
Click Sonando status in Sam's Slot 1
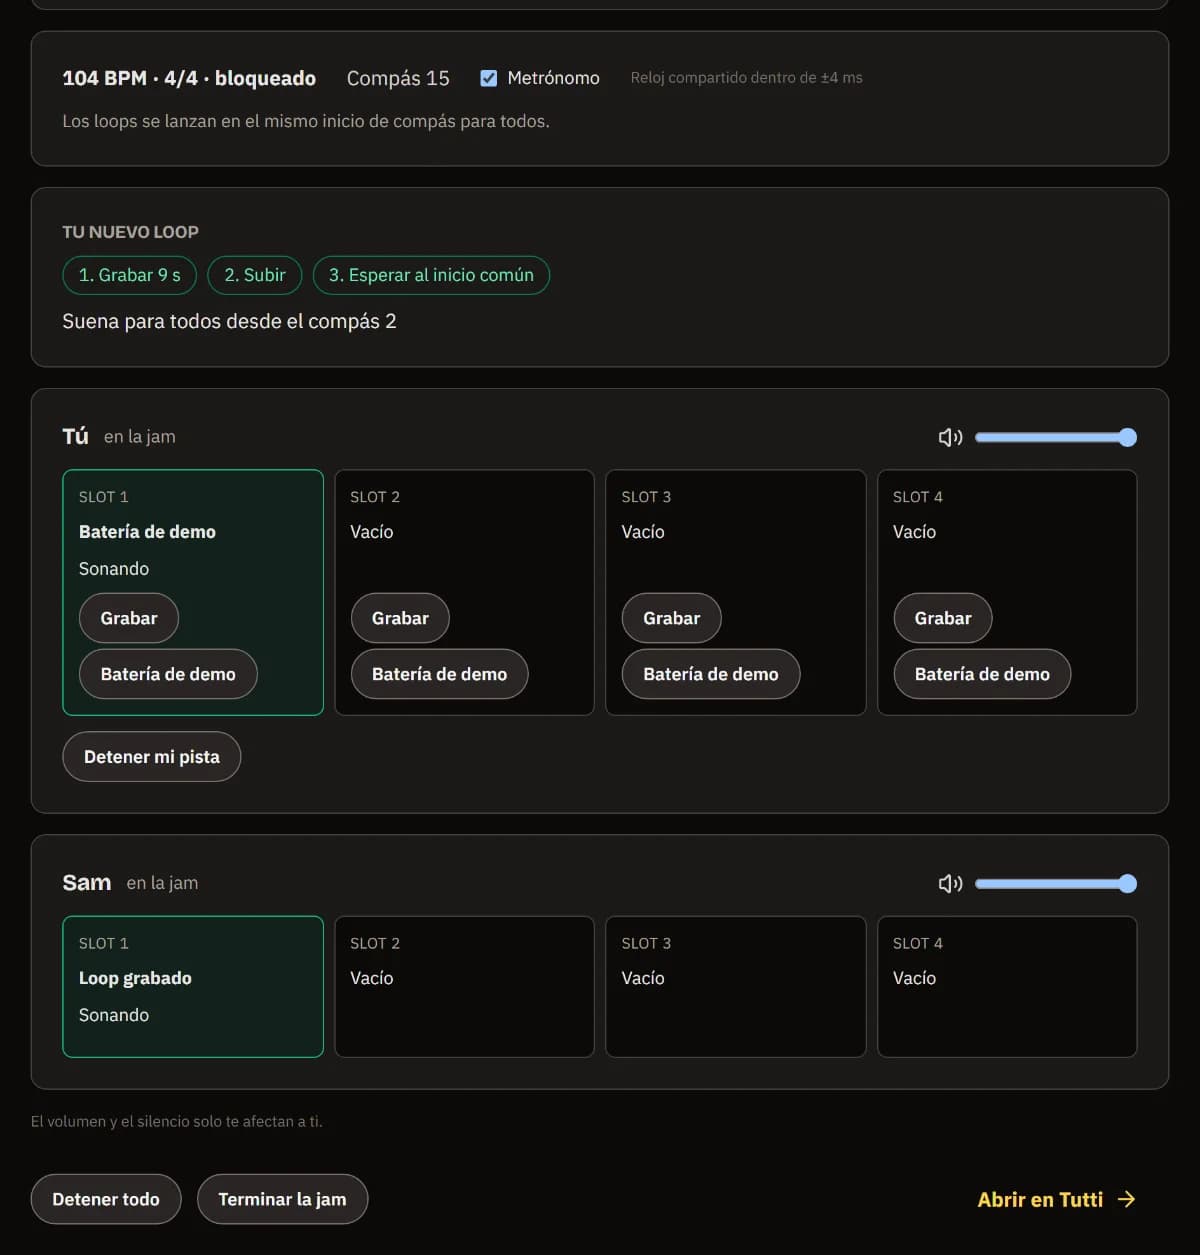(114, 1015)
